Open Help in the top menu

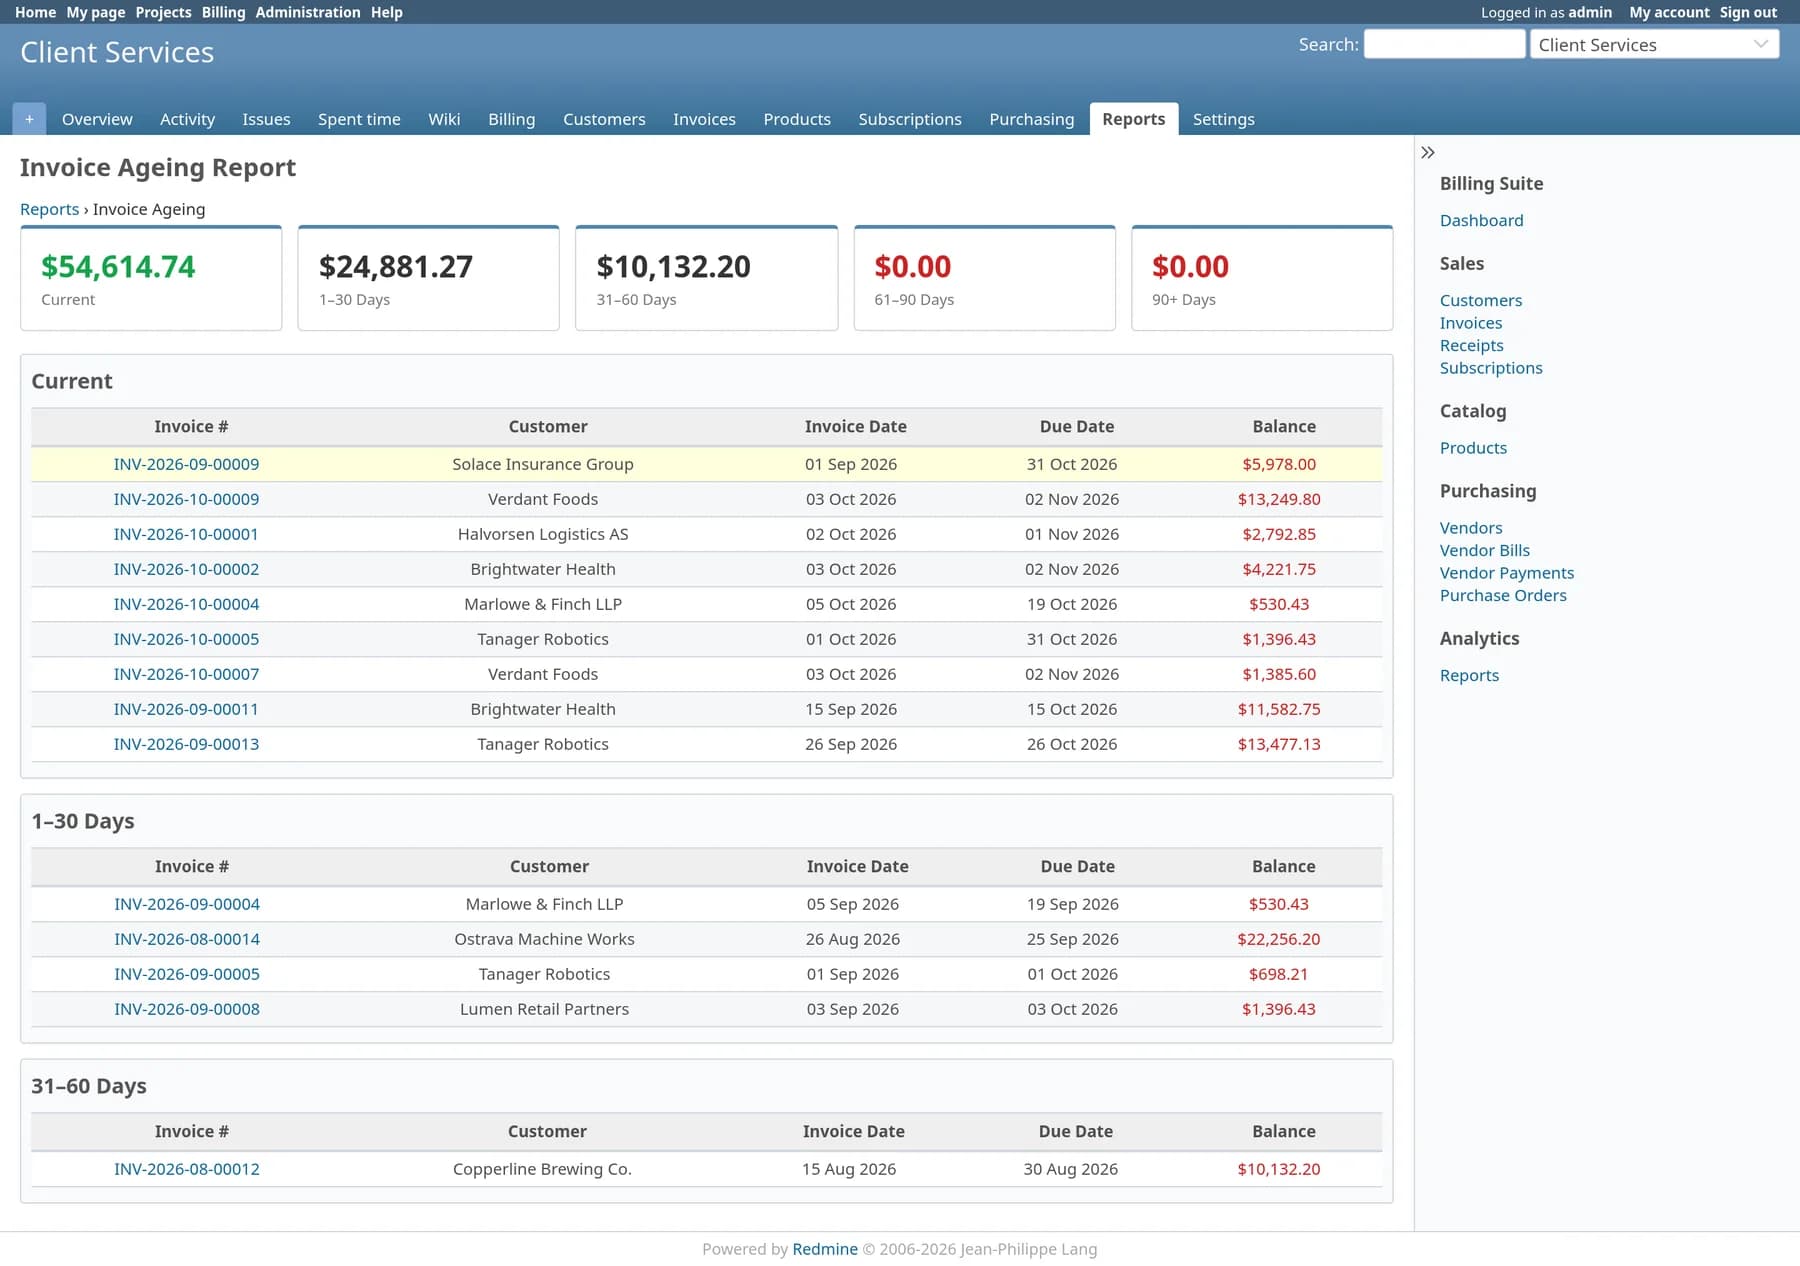[387, 12]
